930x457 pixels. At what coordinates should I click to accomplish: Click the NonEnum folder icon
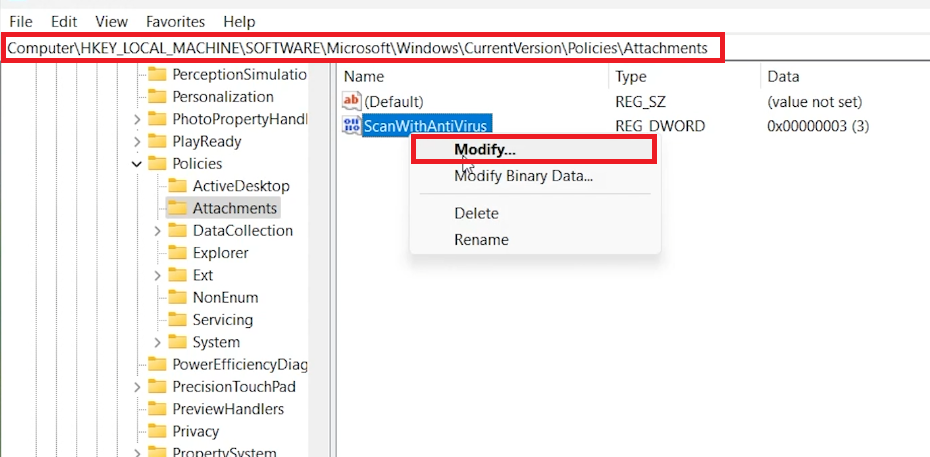pos(177,298)
